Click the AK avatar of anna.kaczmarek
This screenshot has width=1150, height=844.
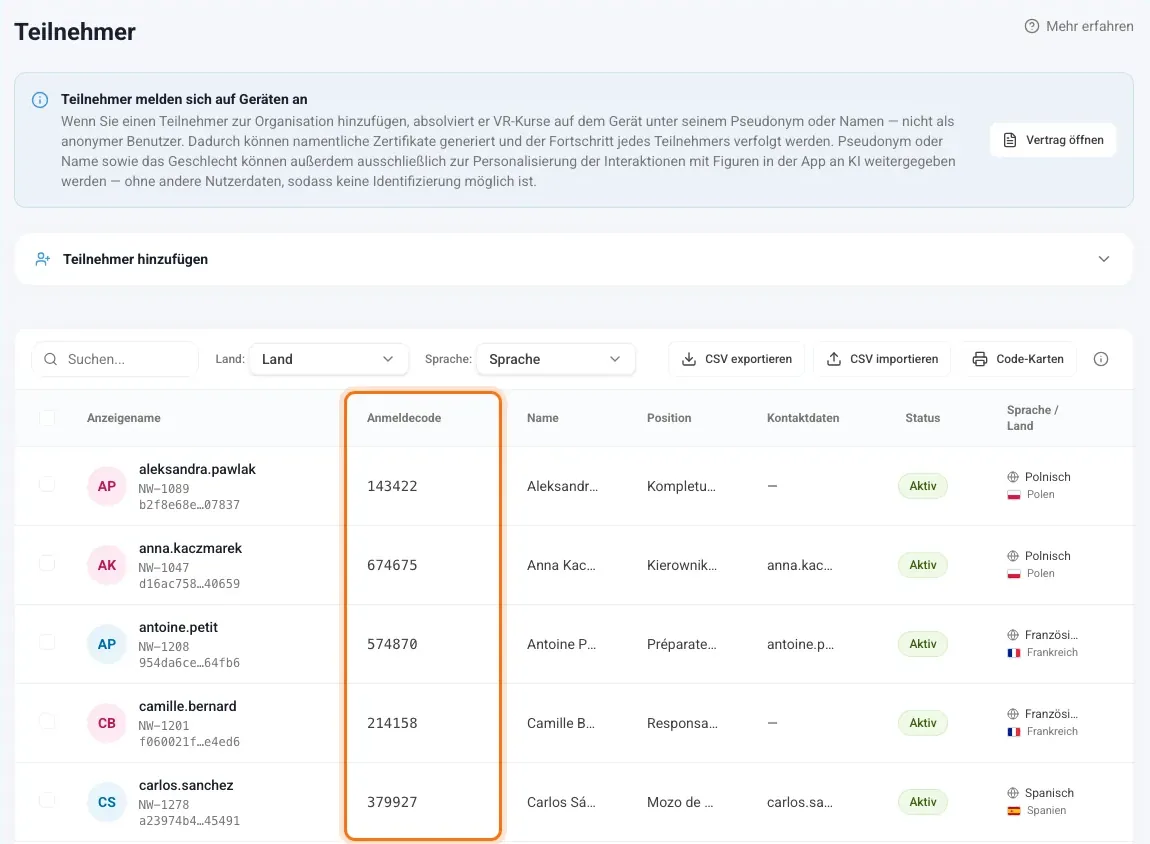coord(106,565)
